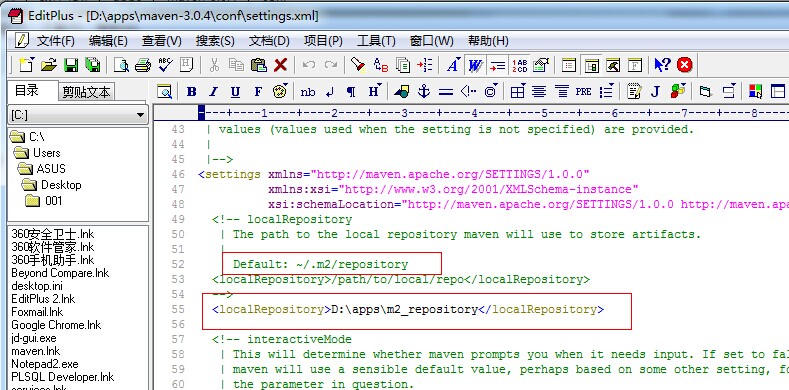
Task: Select Google Chrome.lnk in file list
Action: [x=56, y=325]
